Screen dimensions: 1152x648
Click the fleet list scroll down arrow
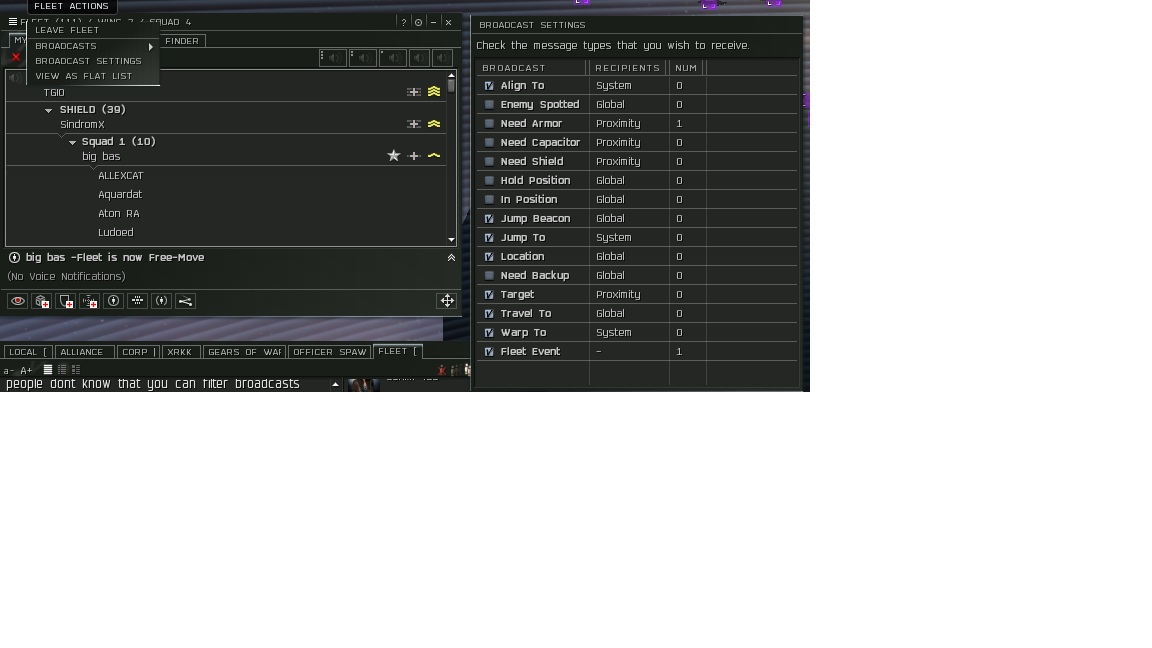pos(451,240)
